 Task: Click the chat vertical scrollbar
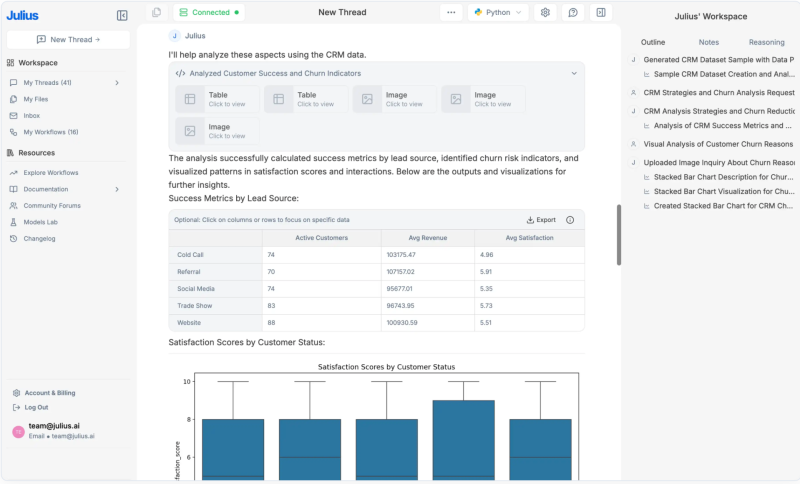[x=619, y=235]
